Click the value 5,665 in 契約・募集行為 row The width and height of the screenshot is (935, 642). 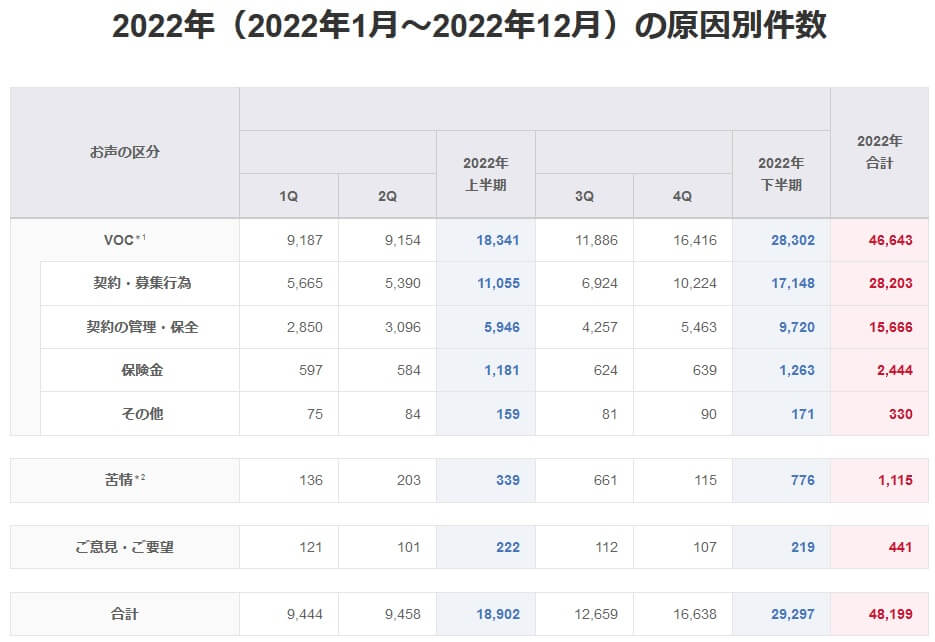(x=305, y=283)
